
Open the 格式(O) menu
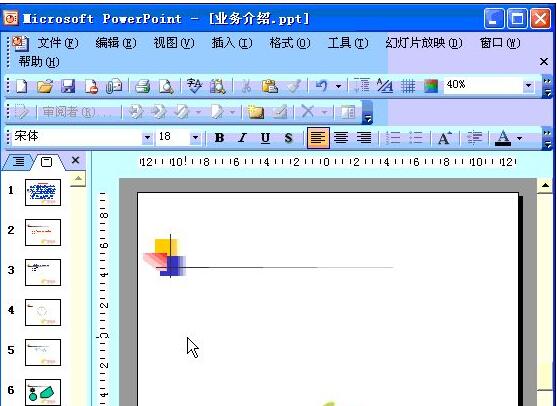click(x=290, y=43)
